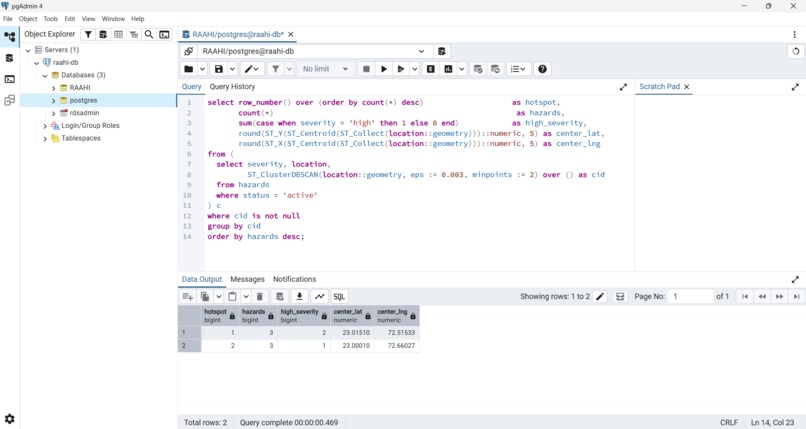
Task: Click the Filter funnel icon in query toolbar
Action: (x=276, y=69)
